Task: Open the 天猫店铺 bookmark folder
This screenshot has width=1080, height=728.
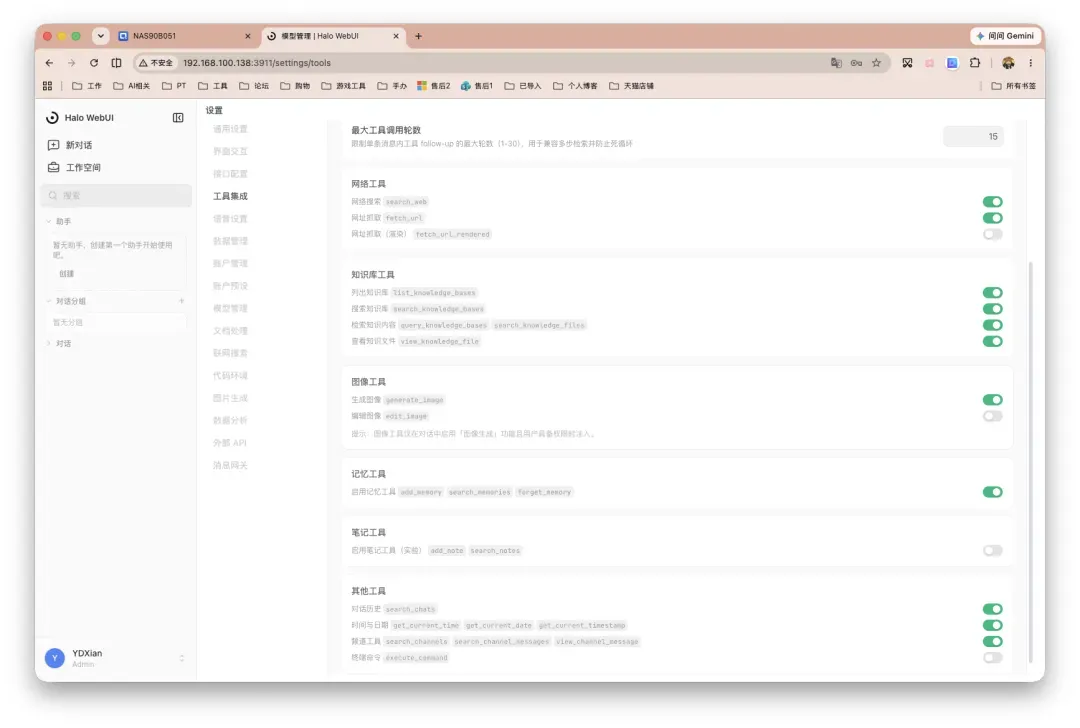Action: click(x=632, y=86)
